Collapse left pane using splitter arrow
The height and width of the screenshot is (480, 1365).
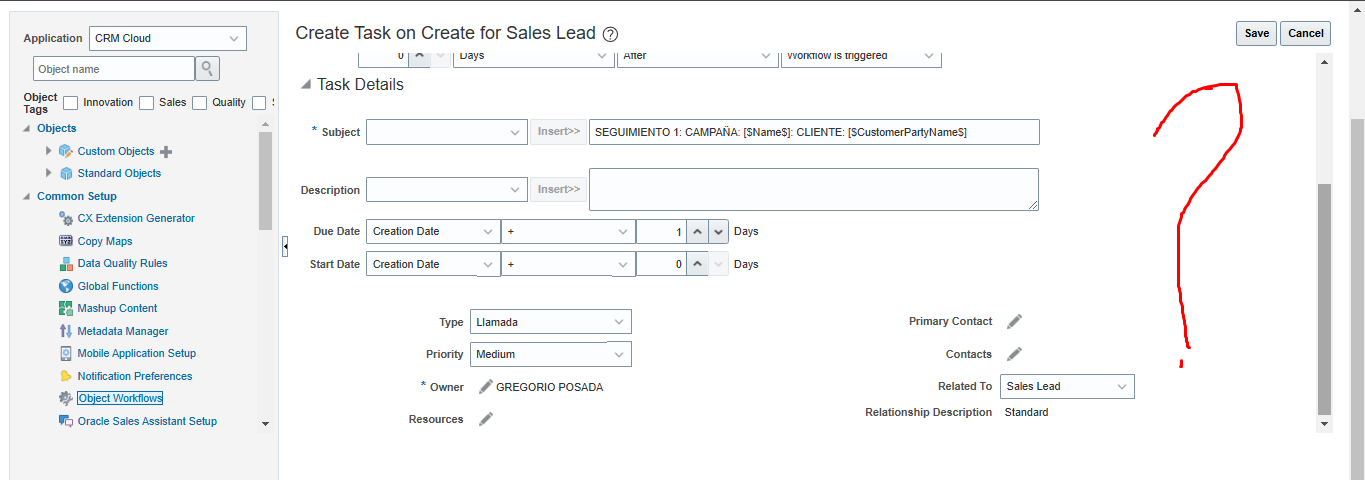(285, 246)
